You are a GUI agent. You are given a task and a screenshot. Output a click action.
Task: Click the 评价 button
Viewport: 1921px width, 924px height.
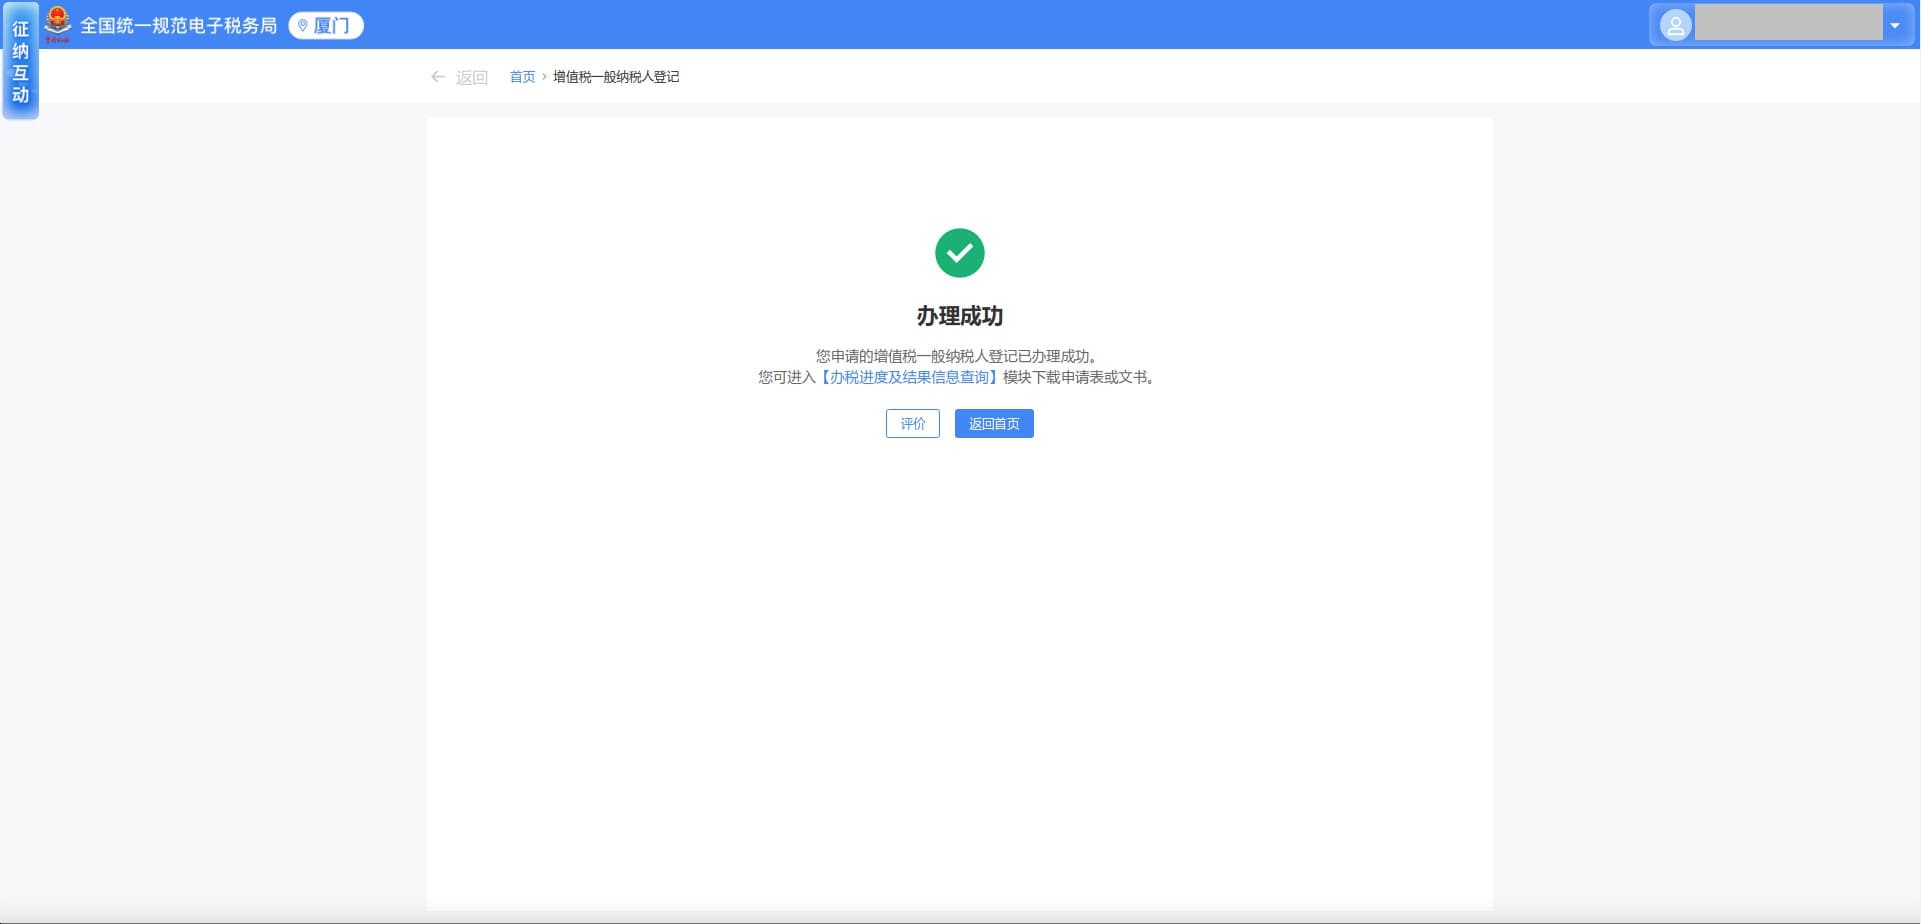912,424
